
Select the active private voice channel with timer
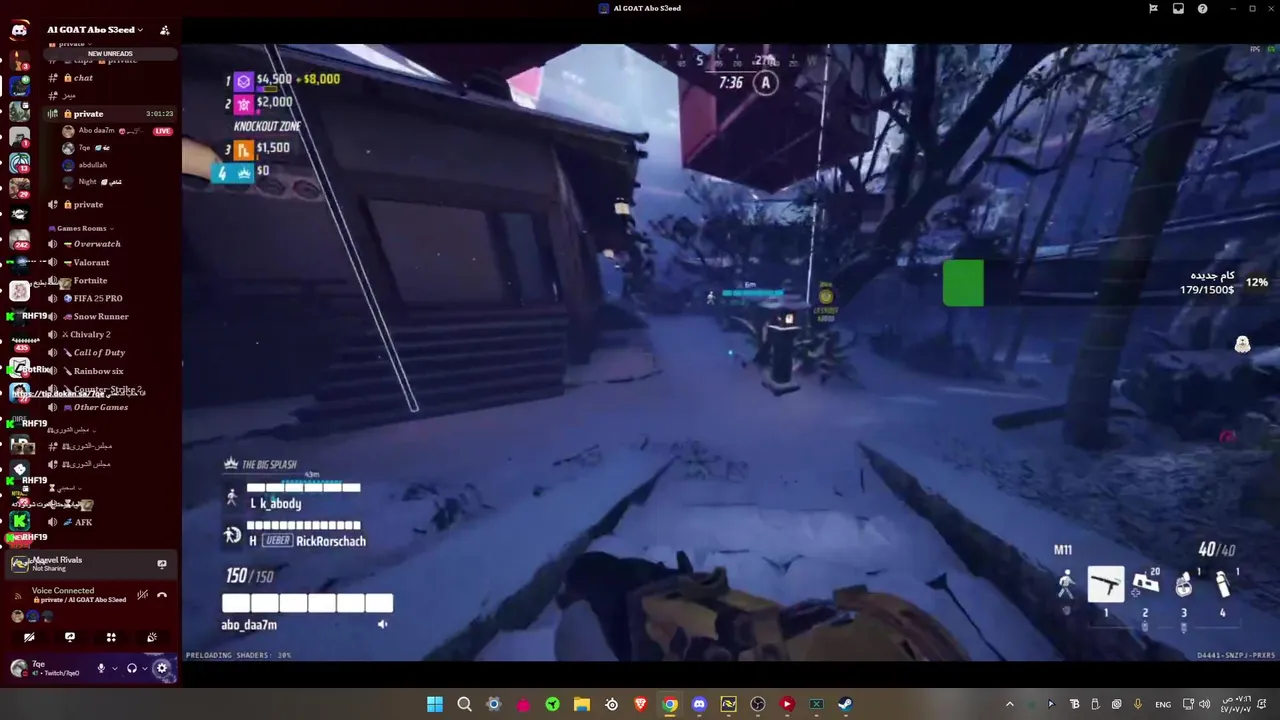tap(110, 113)
